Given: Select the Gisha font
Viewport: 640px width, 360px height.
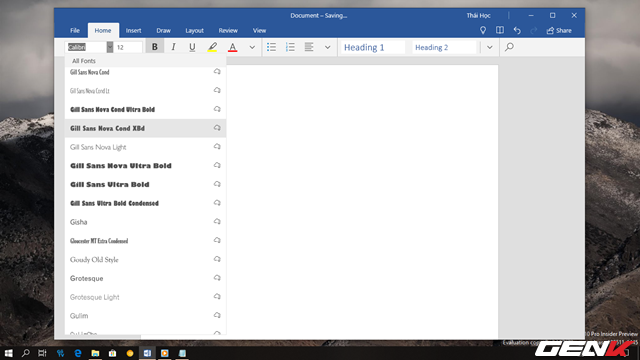Looking at the screenshot, I should click(145, 222).
